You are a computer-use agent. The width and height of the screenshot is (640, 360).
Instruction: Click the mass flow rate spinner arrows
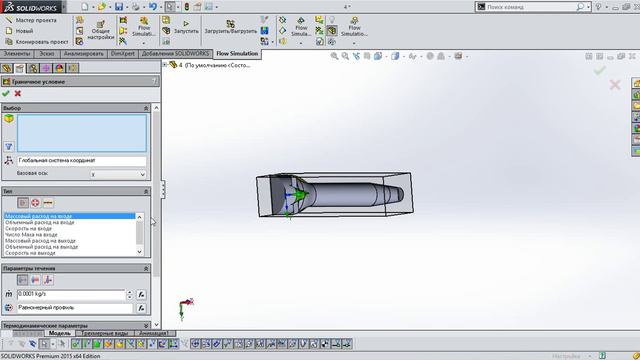tap(130, 294)
